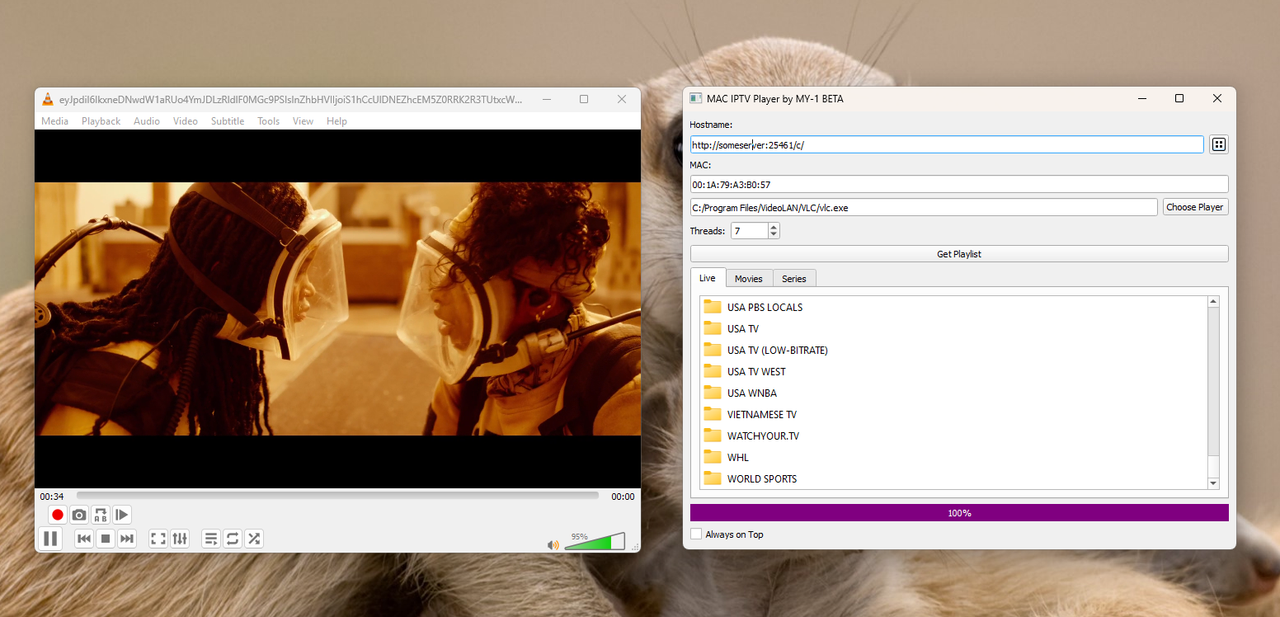Open the VLC Video menu
Viewport: 1280px width, 617px height.
185,121
